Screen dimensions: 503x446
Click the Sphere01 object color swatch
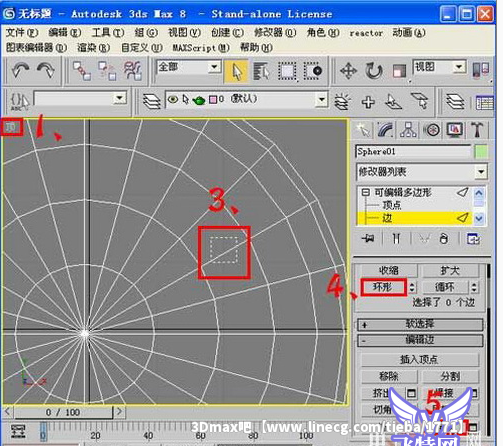click(481, 151)
